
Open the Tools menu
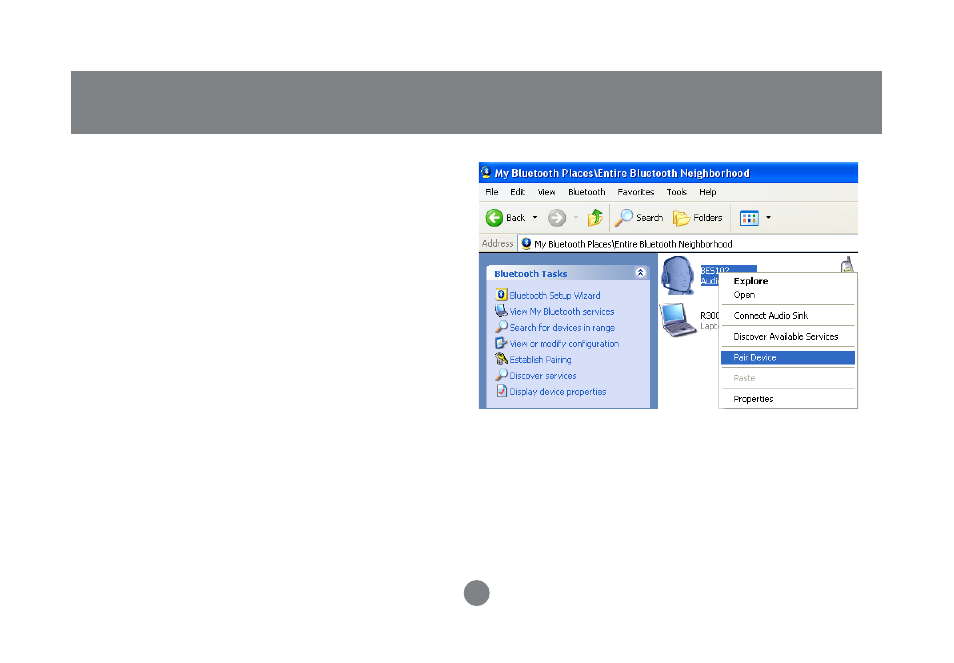pyautogui.click(x=677, y=192)
